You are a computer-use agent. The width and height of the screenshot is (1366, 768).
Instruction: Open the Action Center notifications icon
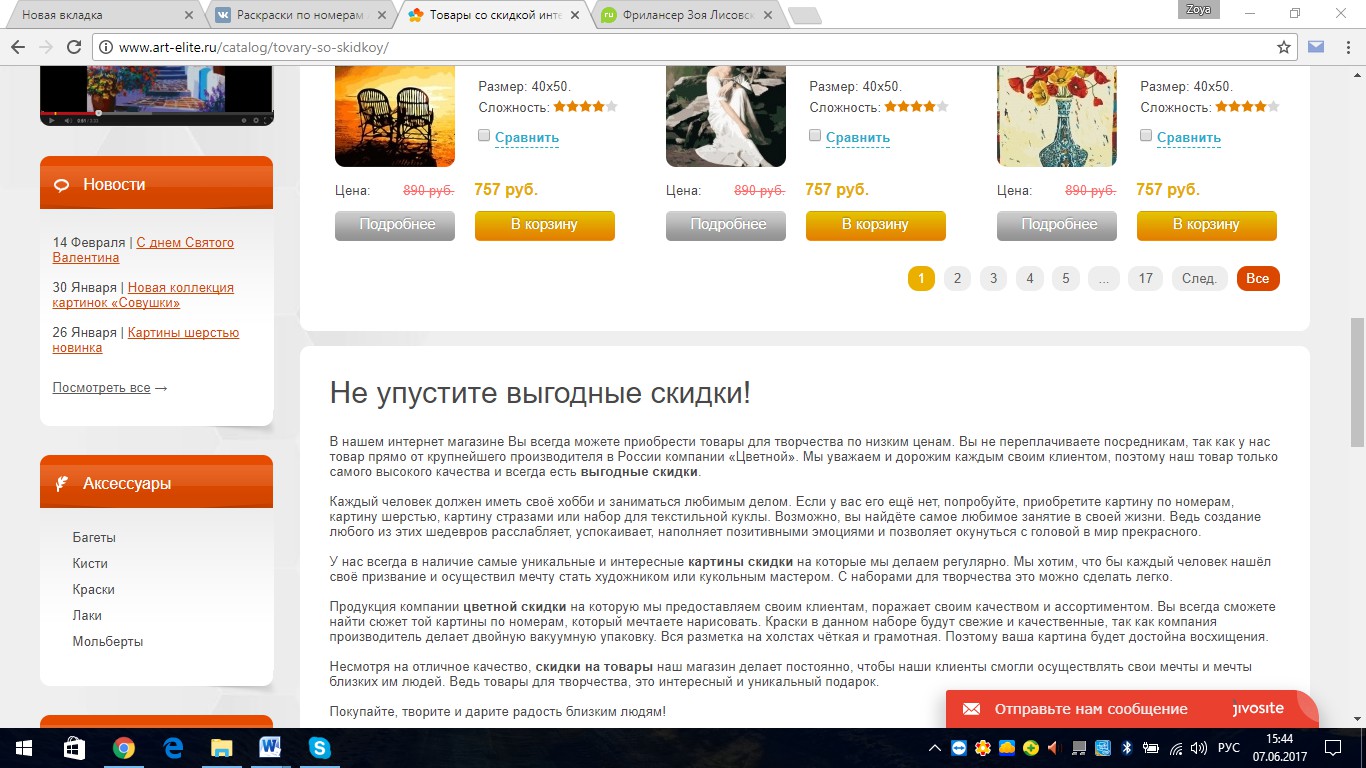pos(1333,748)
